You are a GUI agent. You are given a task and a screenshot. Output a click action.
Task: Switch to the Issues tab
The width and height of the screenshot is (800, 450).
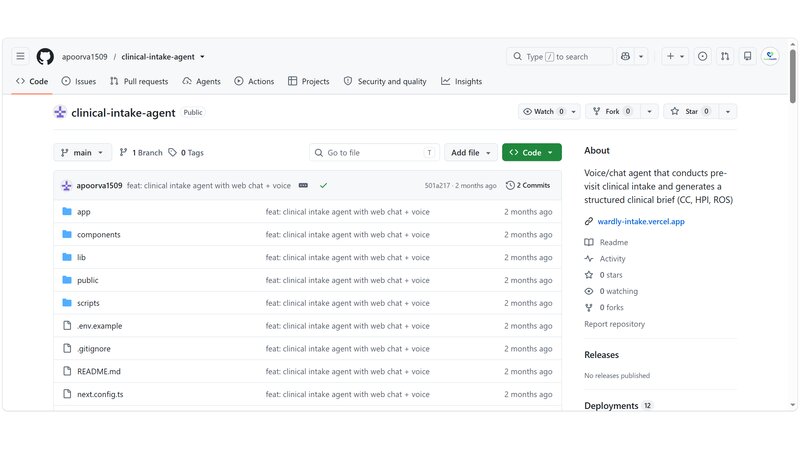click(x=79, y=82)
